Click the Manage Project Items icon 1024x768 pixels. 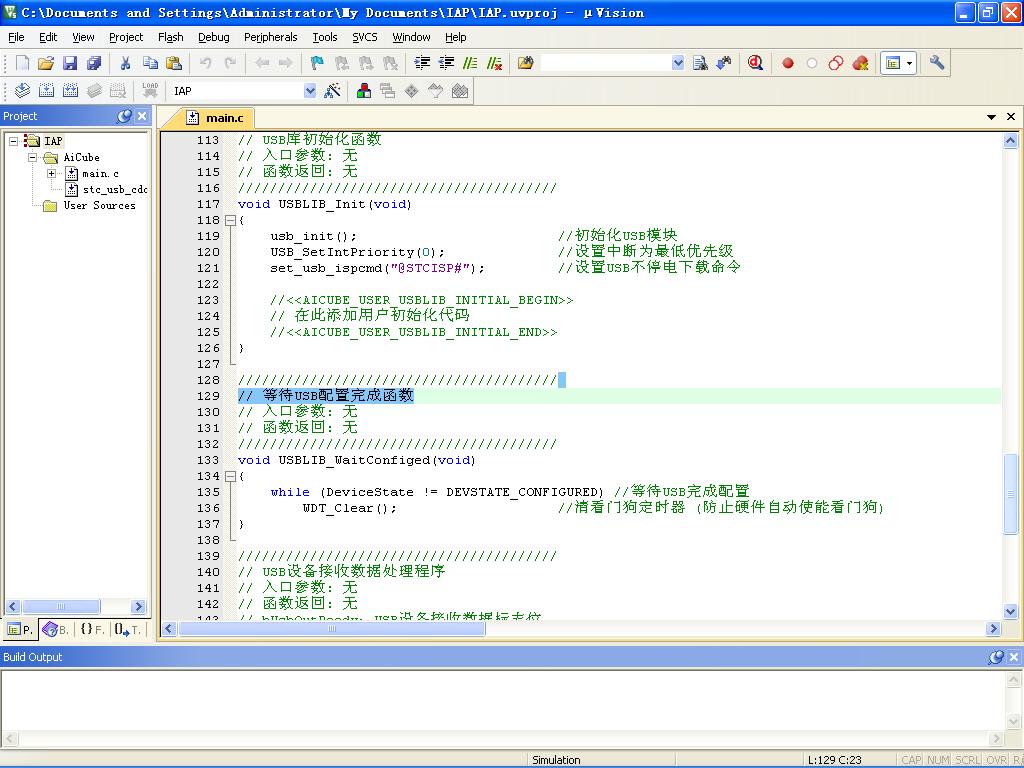click(x=364, y=91)
